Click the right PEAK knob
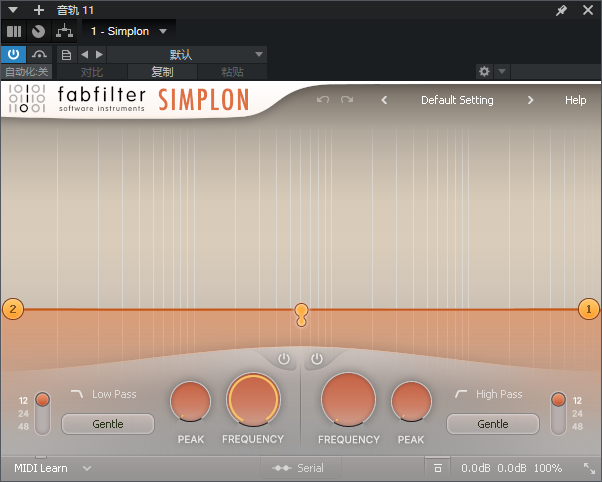Image resolution: width=602 pixels, height=482 pixels. coord(411,402)
